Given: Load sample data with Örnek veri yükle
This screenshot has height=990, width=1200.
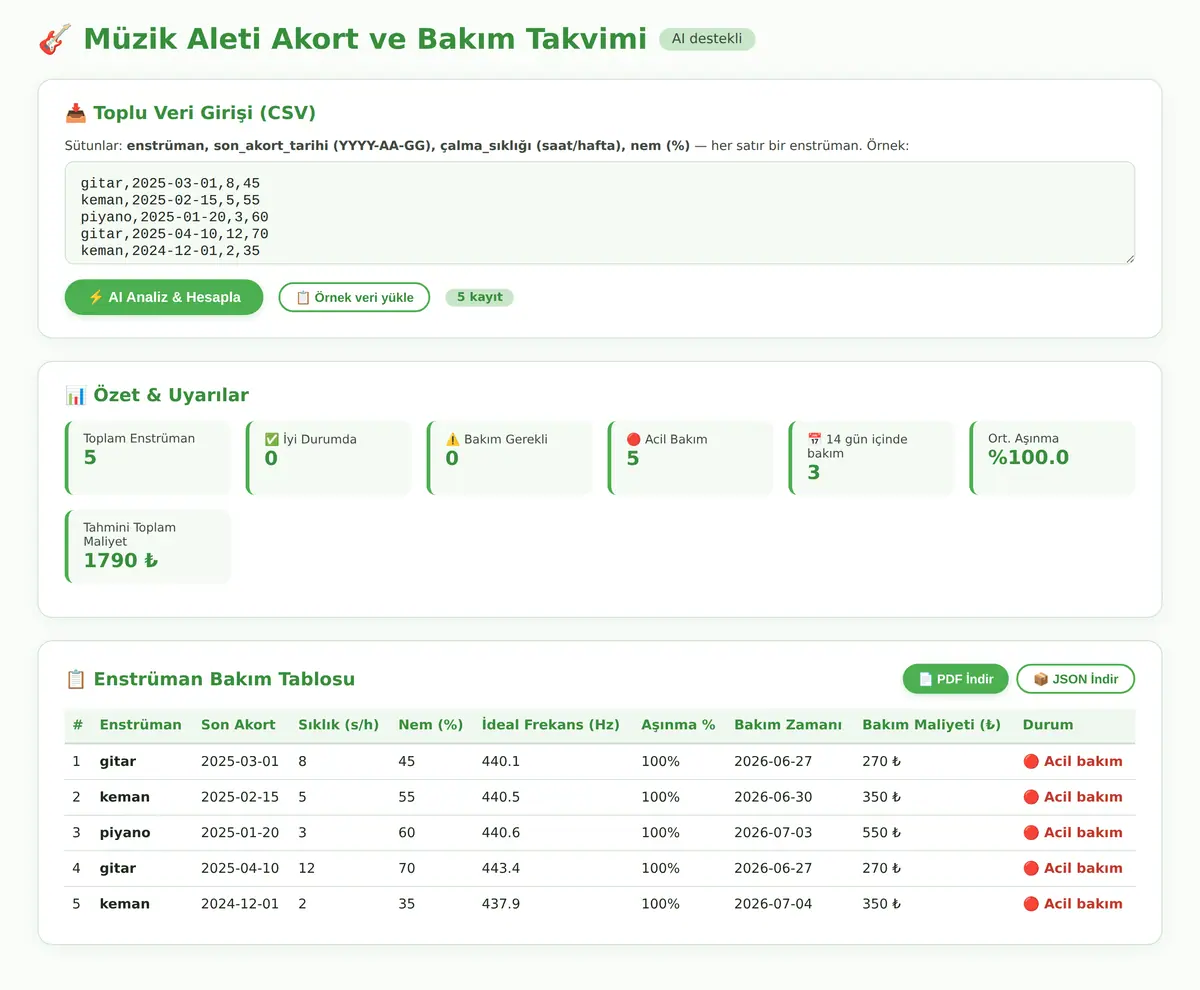Looking at the screenshot, I should pos(354,297).
